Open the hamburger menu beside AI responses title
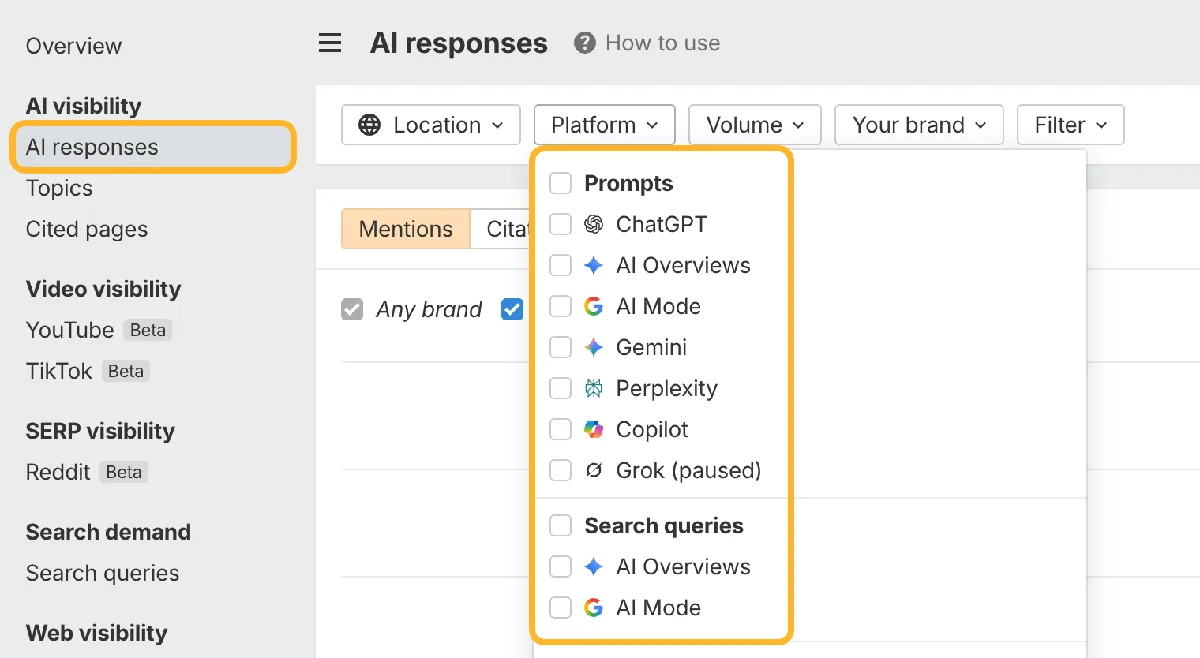Image resolution: width=1200 pixels, height=658 pixels. point(330,43)
